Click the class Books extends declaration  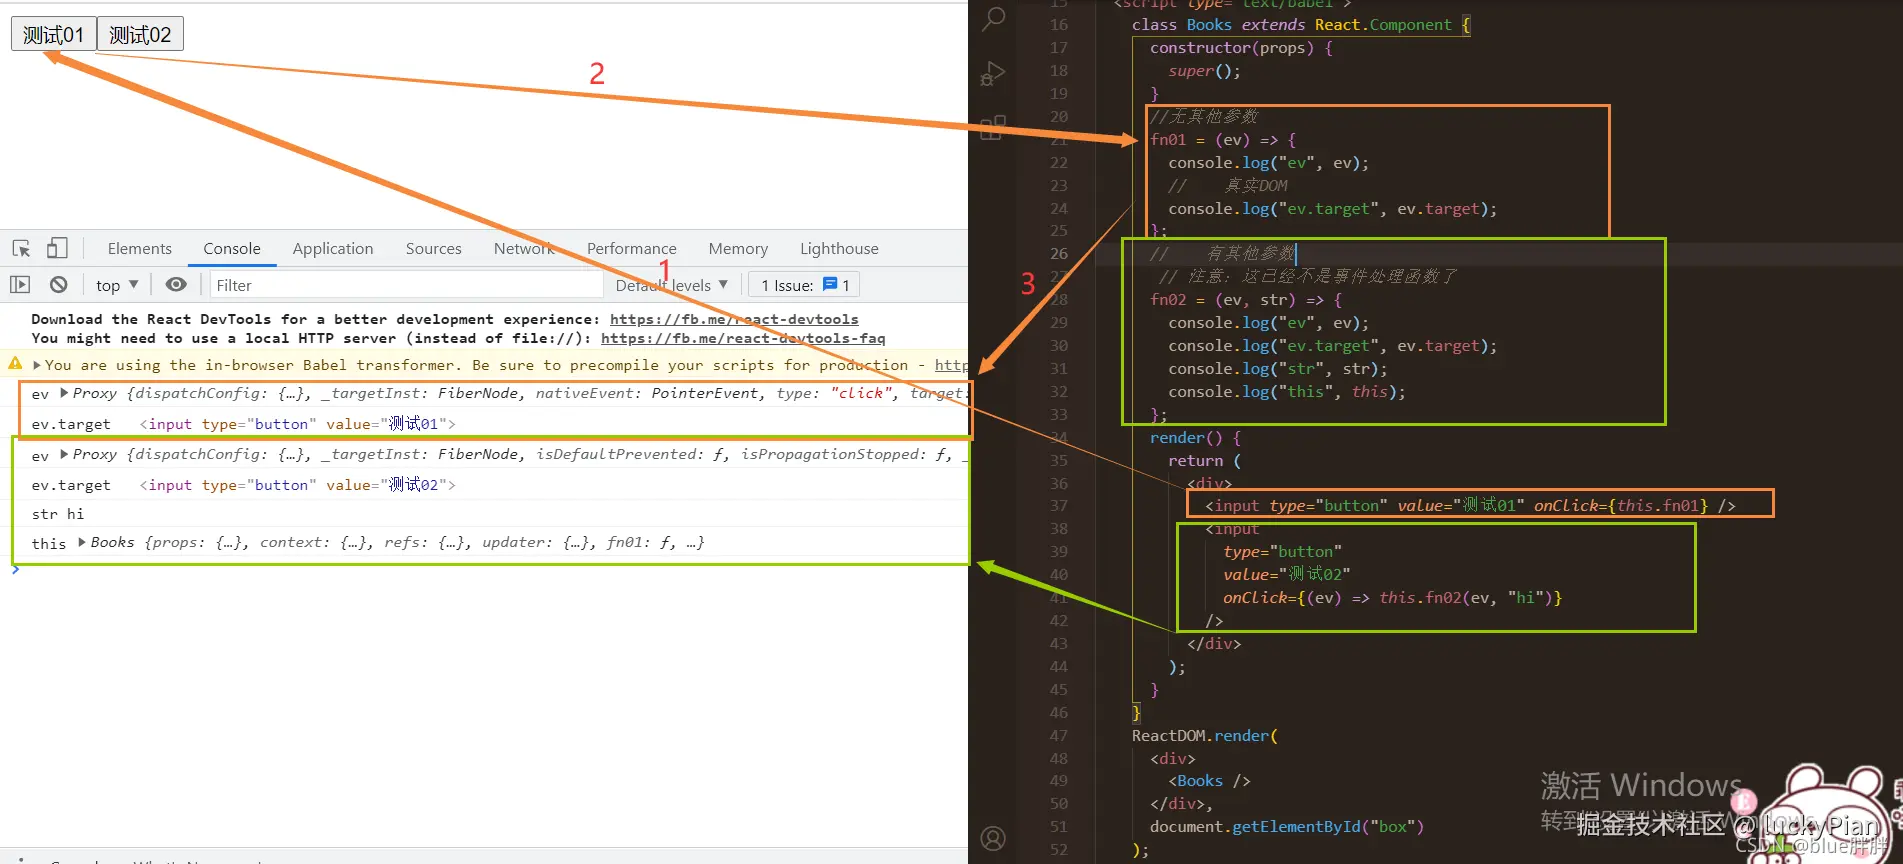(1301, 25)
